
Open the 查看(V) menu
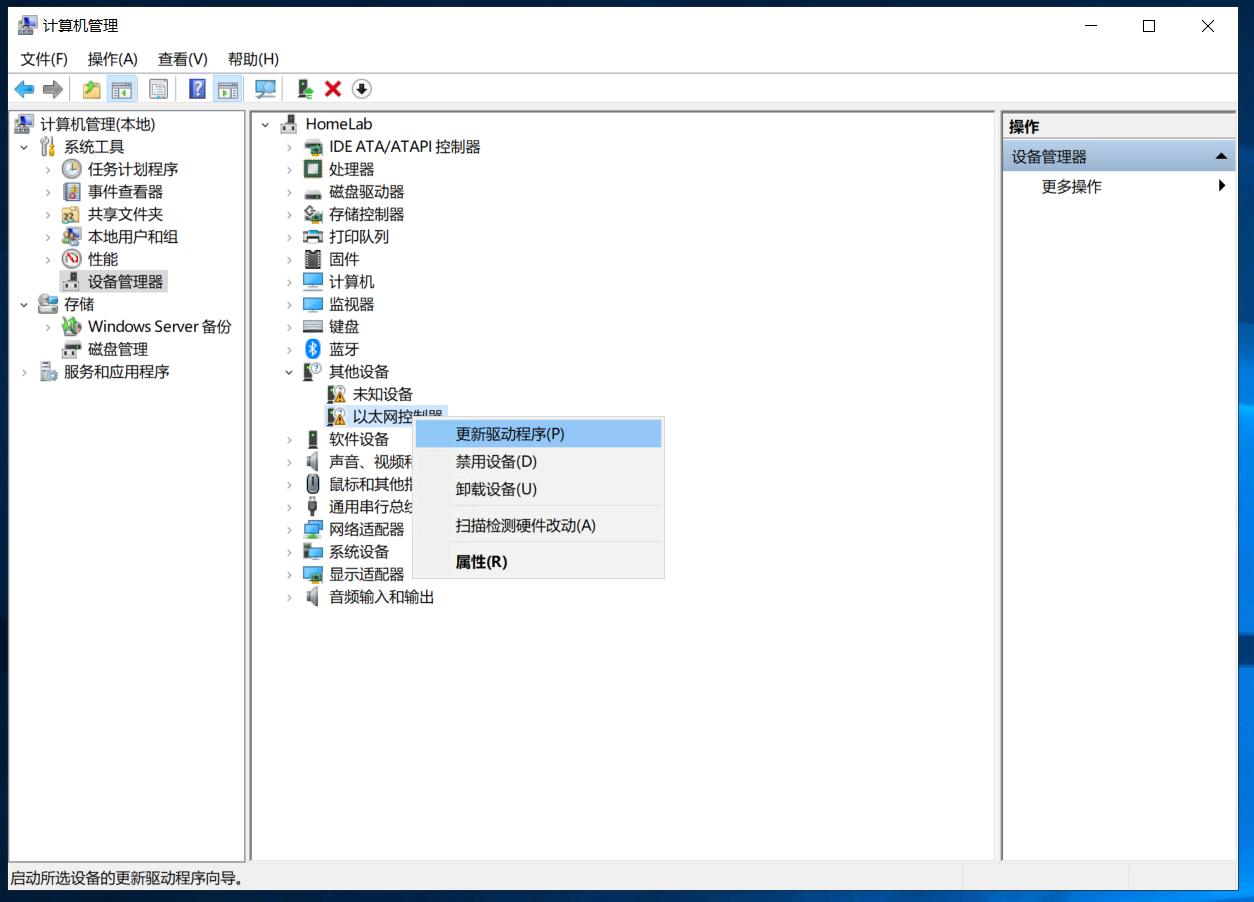click(x=183, y=59)
